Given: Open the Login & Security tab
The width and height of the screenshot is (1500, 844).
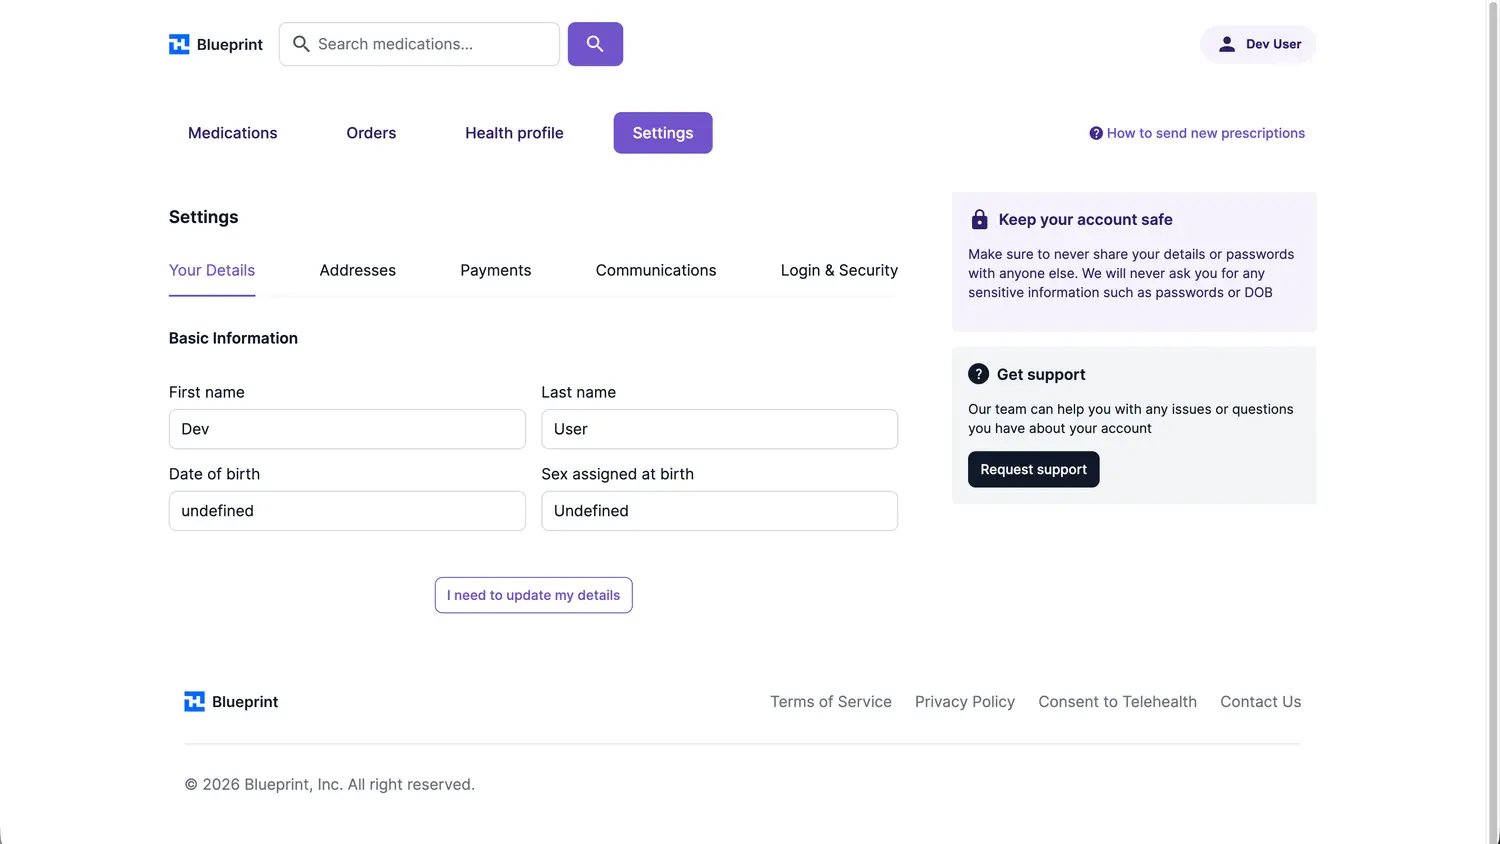Looking at the screenshot, I should coord(838,270).
